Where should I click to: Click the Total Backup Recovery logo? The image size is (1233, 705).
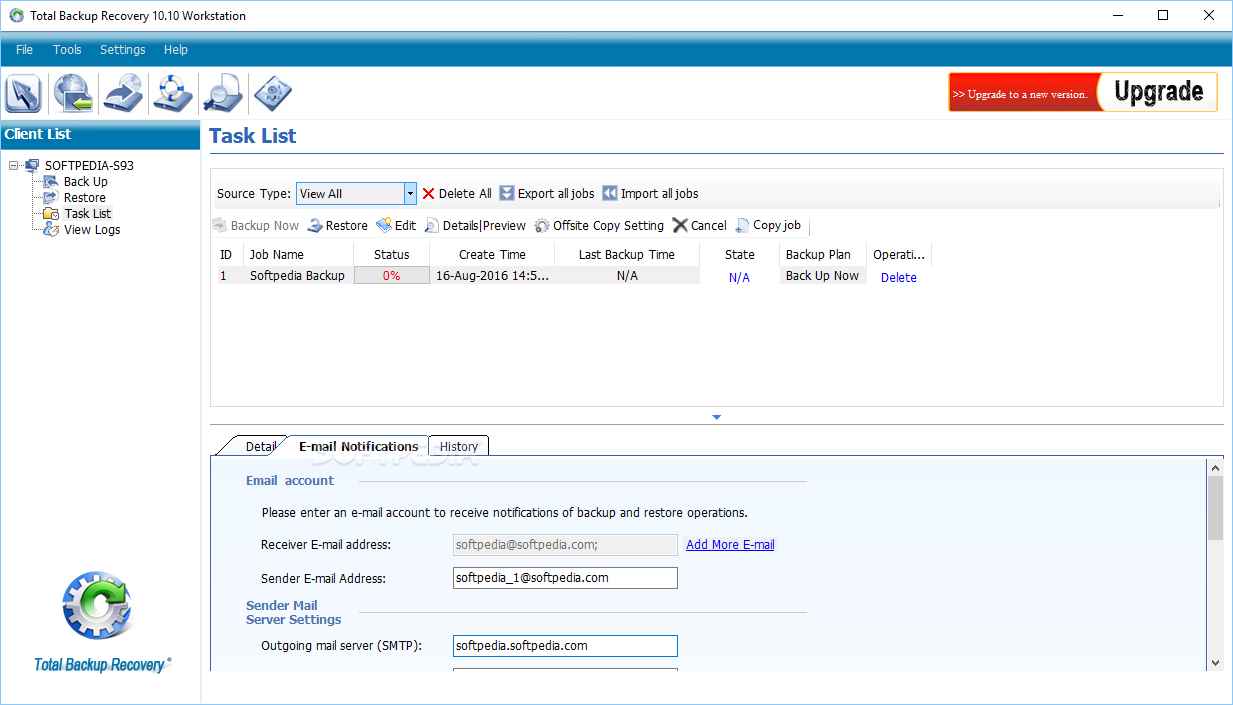coord(100,621)
